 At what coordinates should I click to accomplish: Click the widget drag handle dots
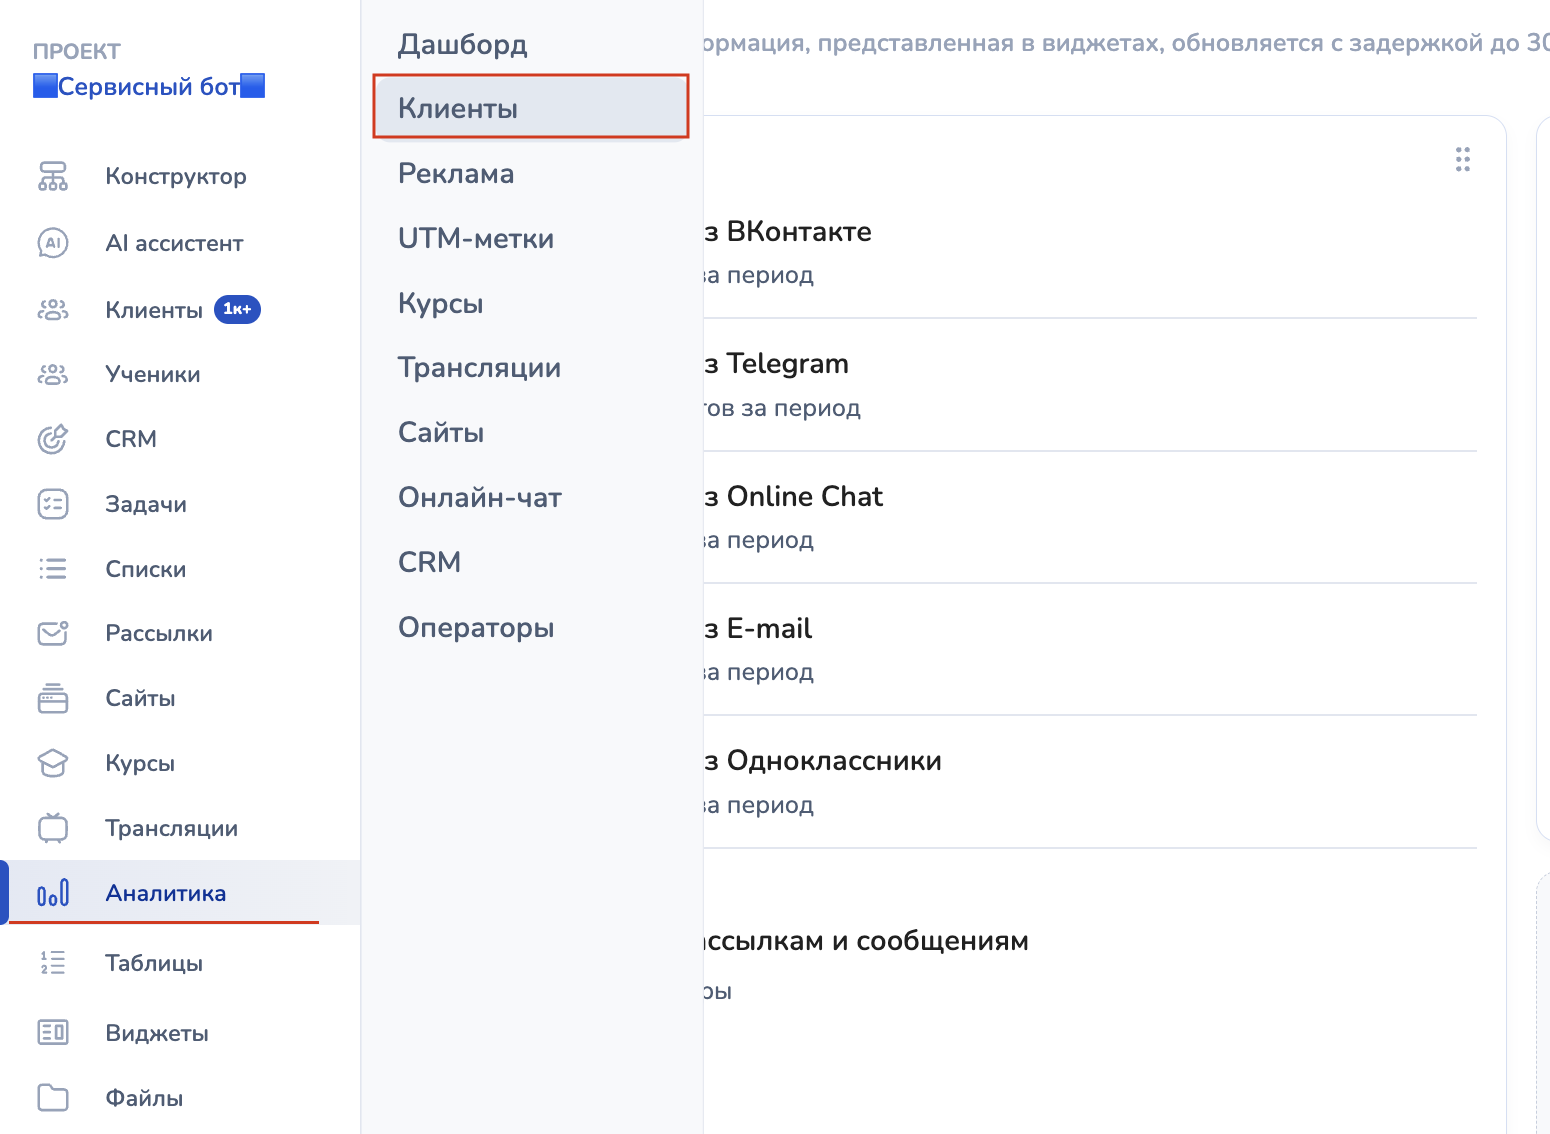click(x=1462, y=160)
